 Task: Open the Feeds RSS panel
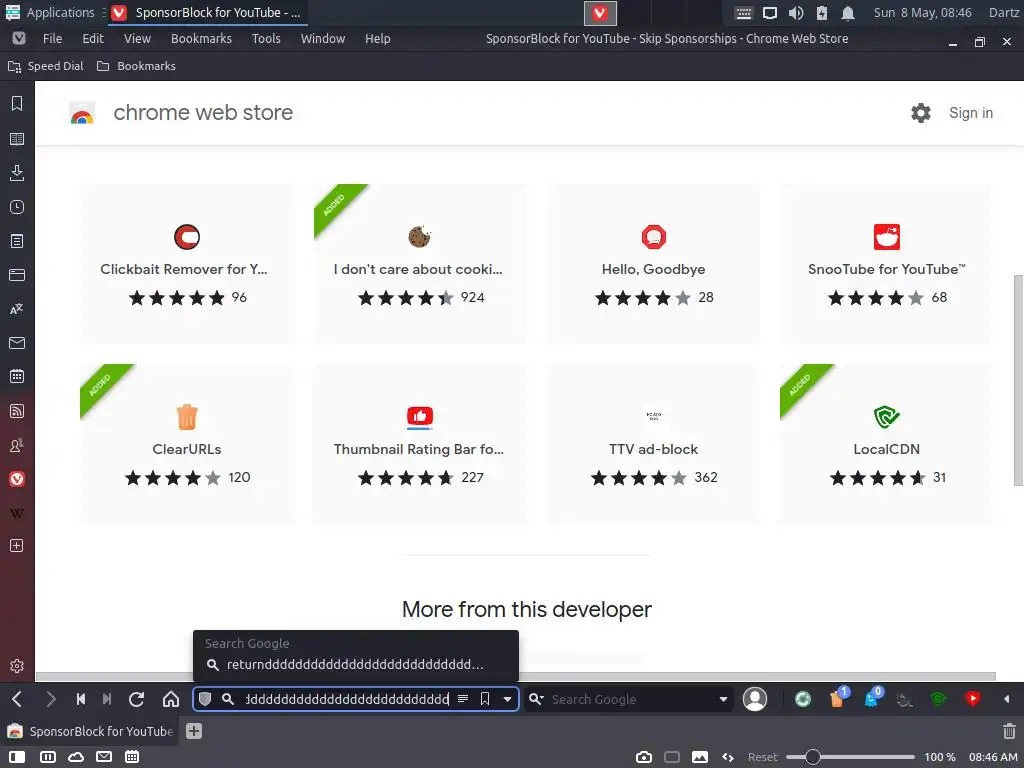coord(17,411)
